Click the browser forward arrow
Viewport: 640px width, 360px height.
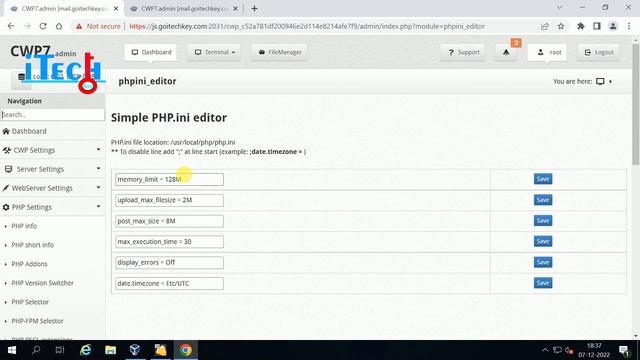pos(27,26)
